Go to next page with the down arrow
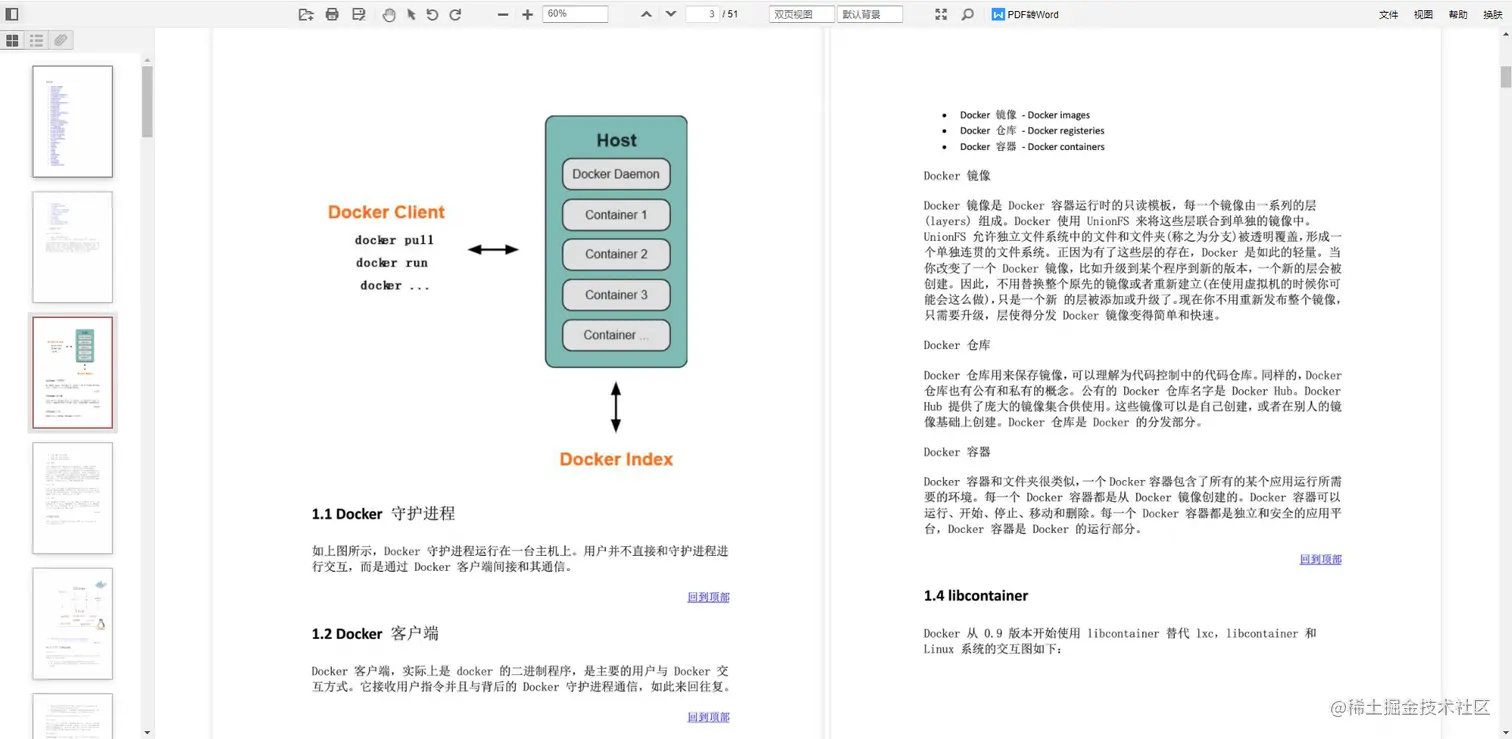Image resolution: width=1512 pixels, height=739 pixels. click(671, 14)
